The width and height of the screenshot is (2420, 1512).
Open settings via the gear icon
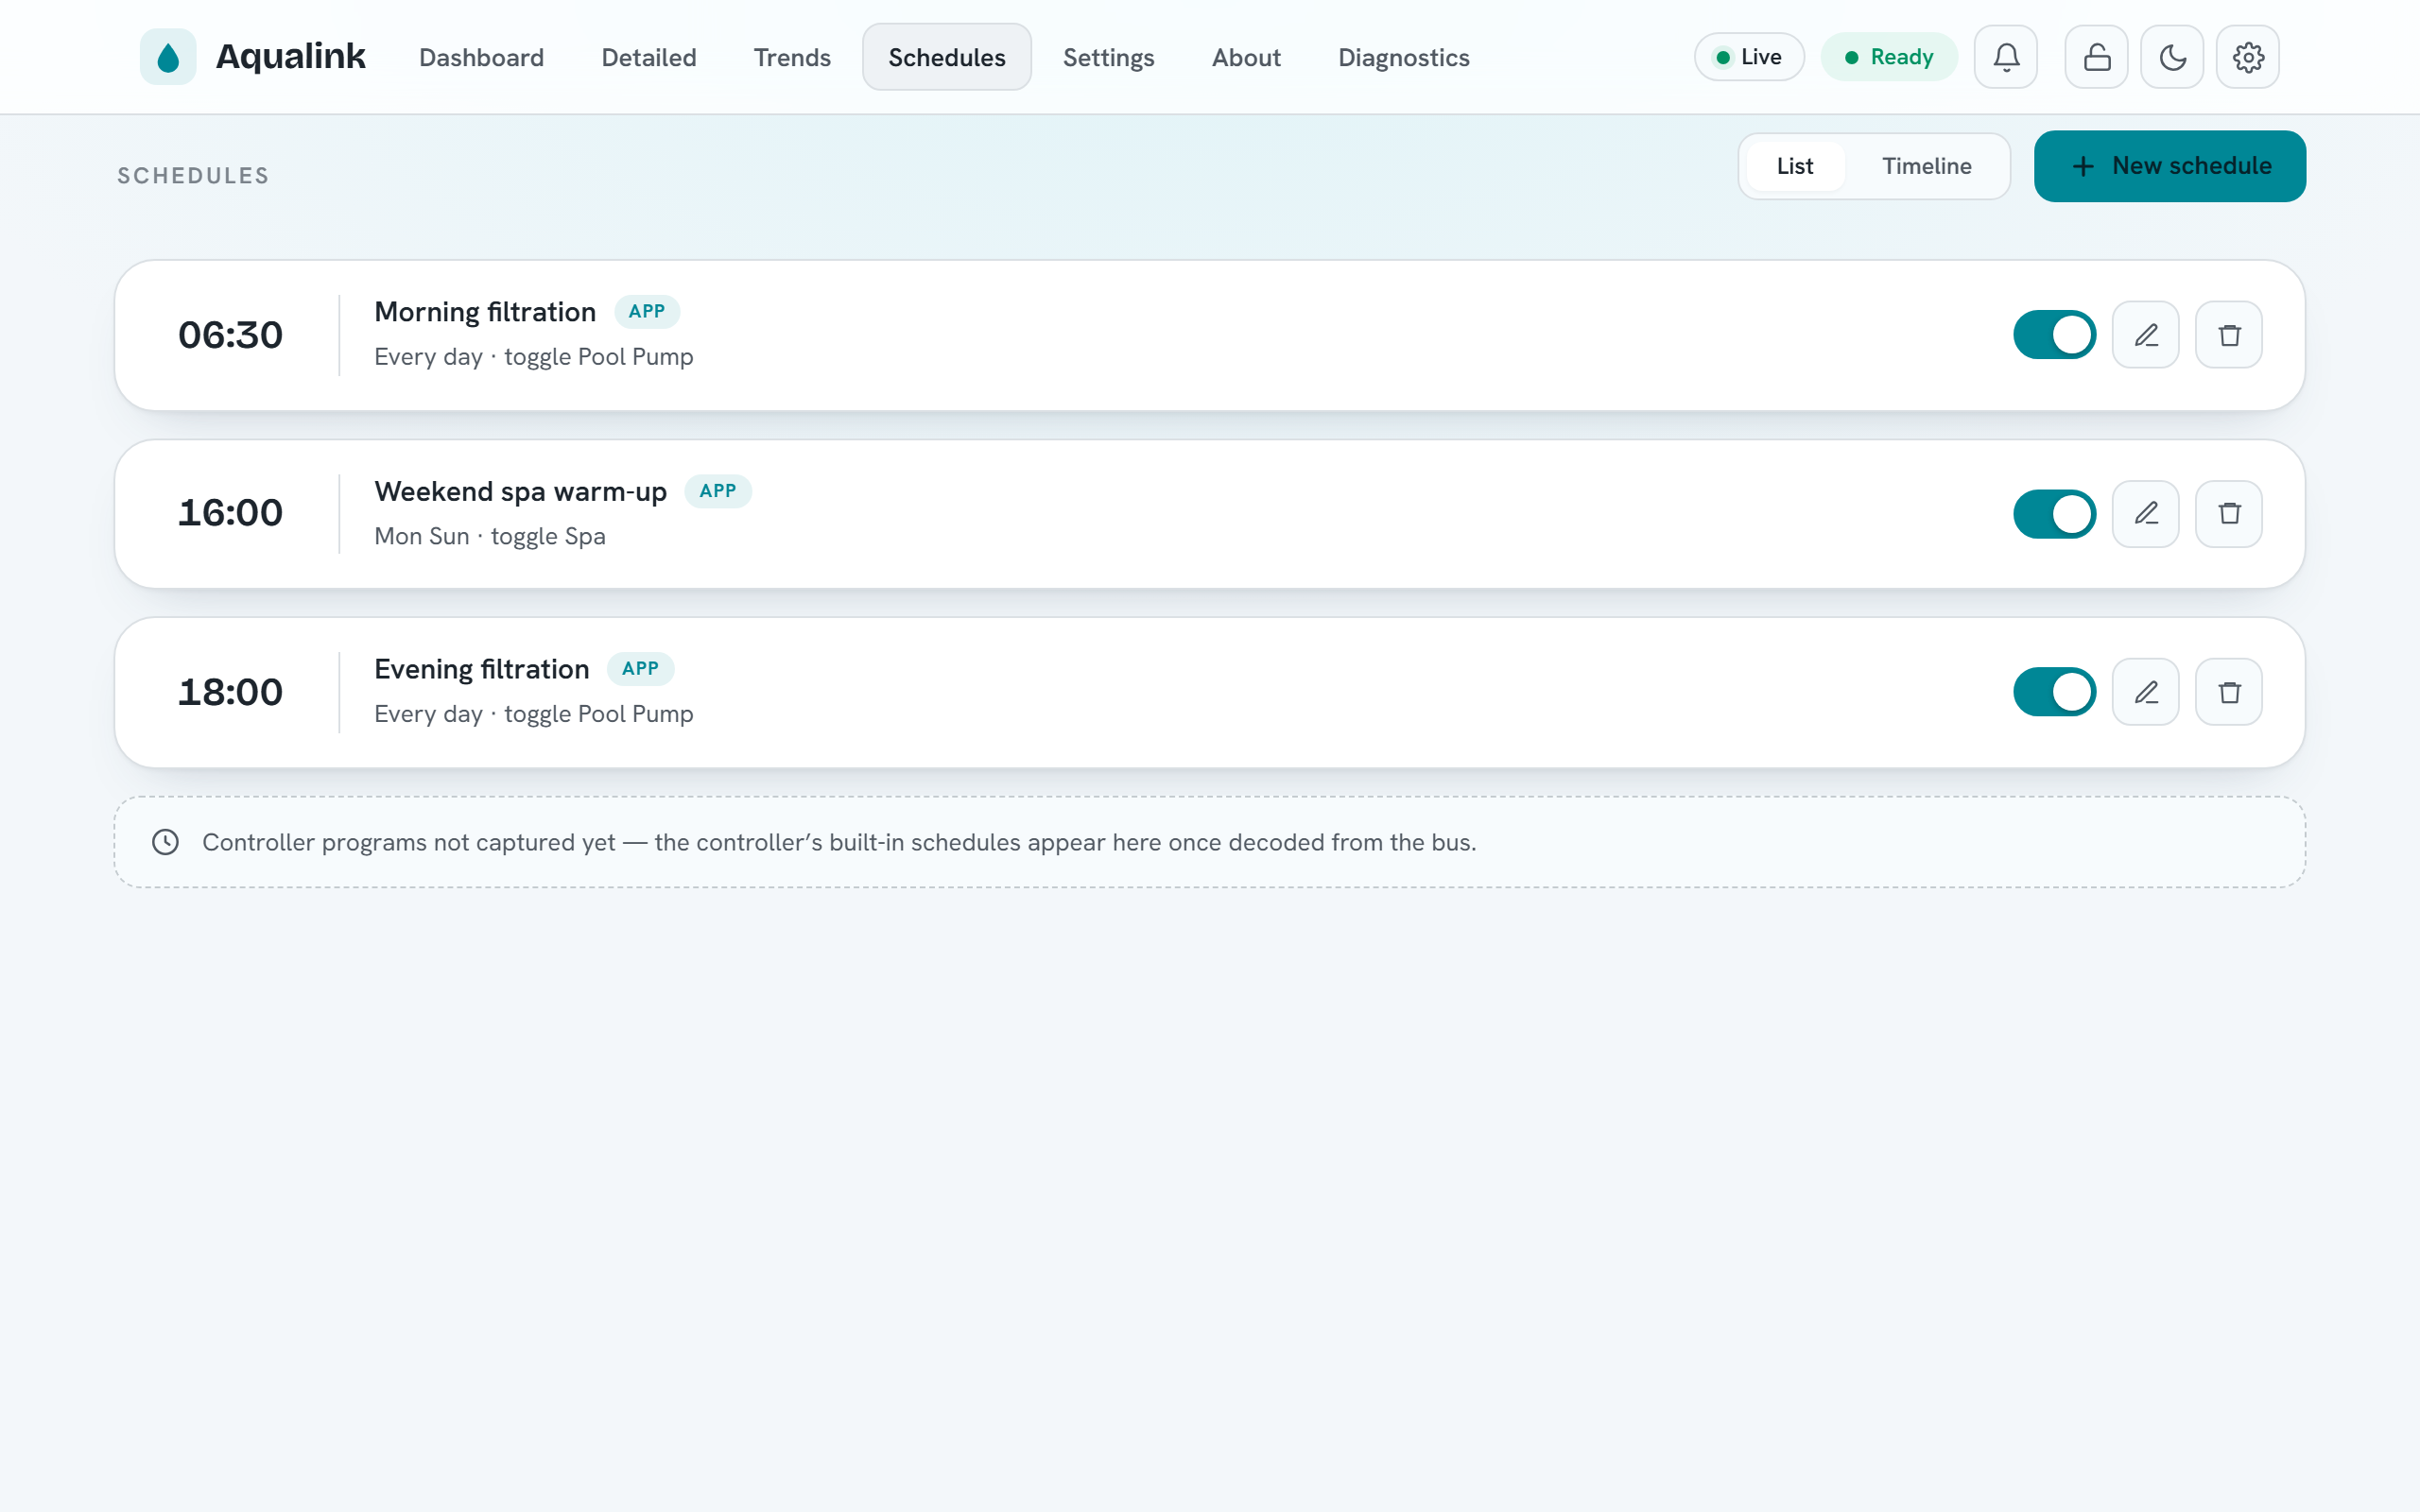click(x=2248, y=57)
